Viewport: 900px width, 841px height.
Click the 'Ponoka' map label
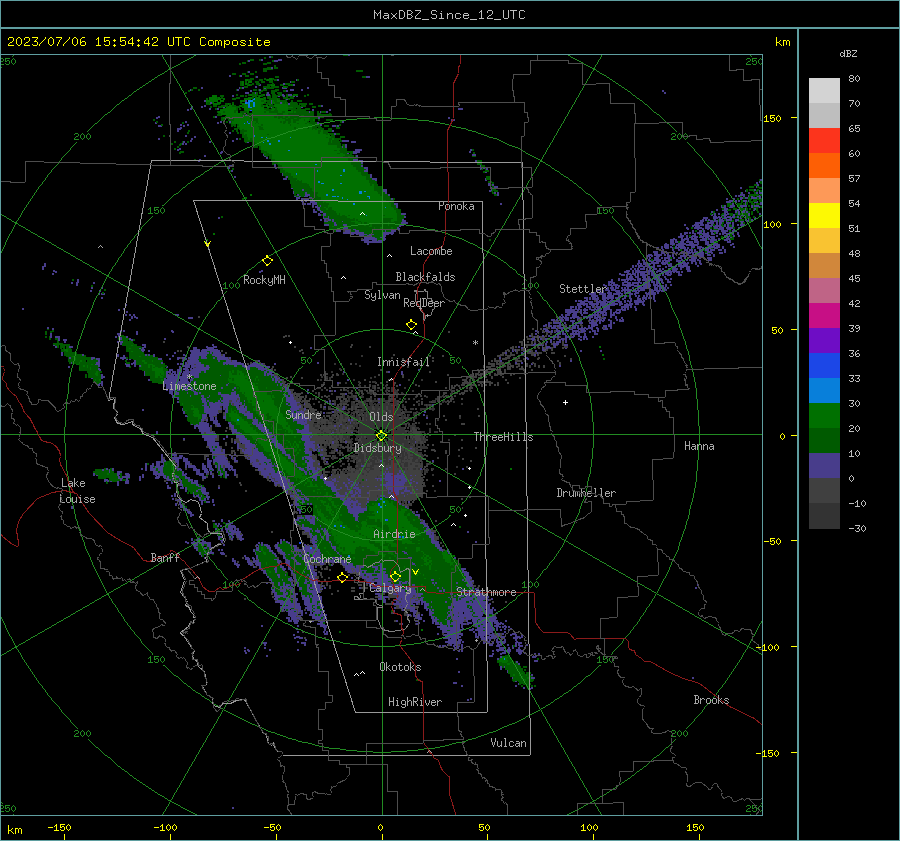click(x=456, y=206)
